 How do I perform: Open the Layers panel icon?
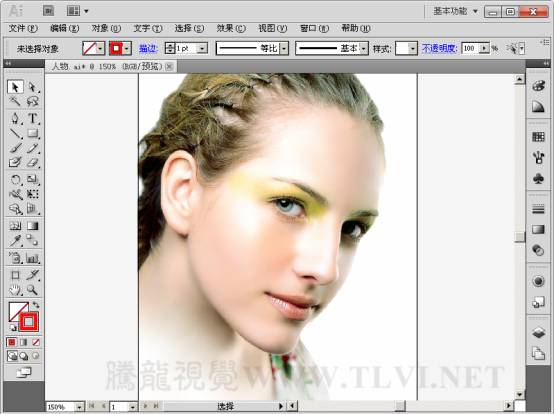click(x=538, y=332)
